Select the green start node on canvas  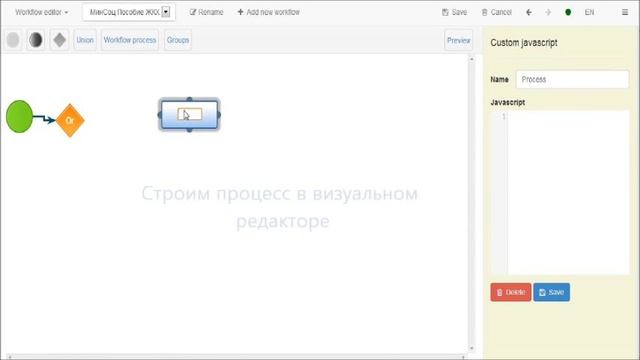[19, 116]
